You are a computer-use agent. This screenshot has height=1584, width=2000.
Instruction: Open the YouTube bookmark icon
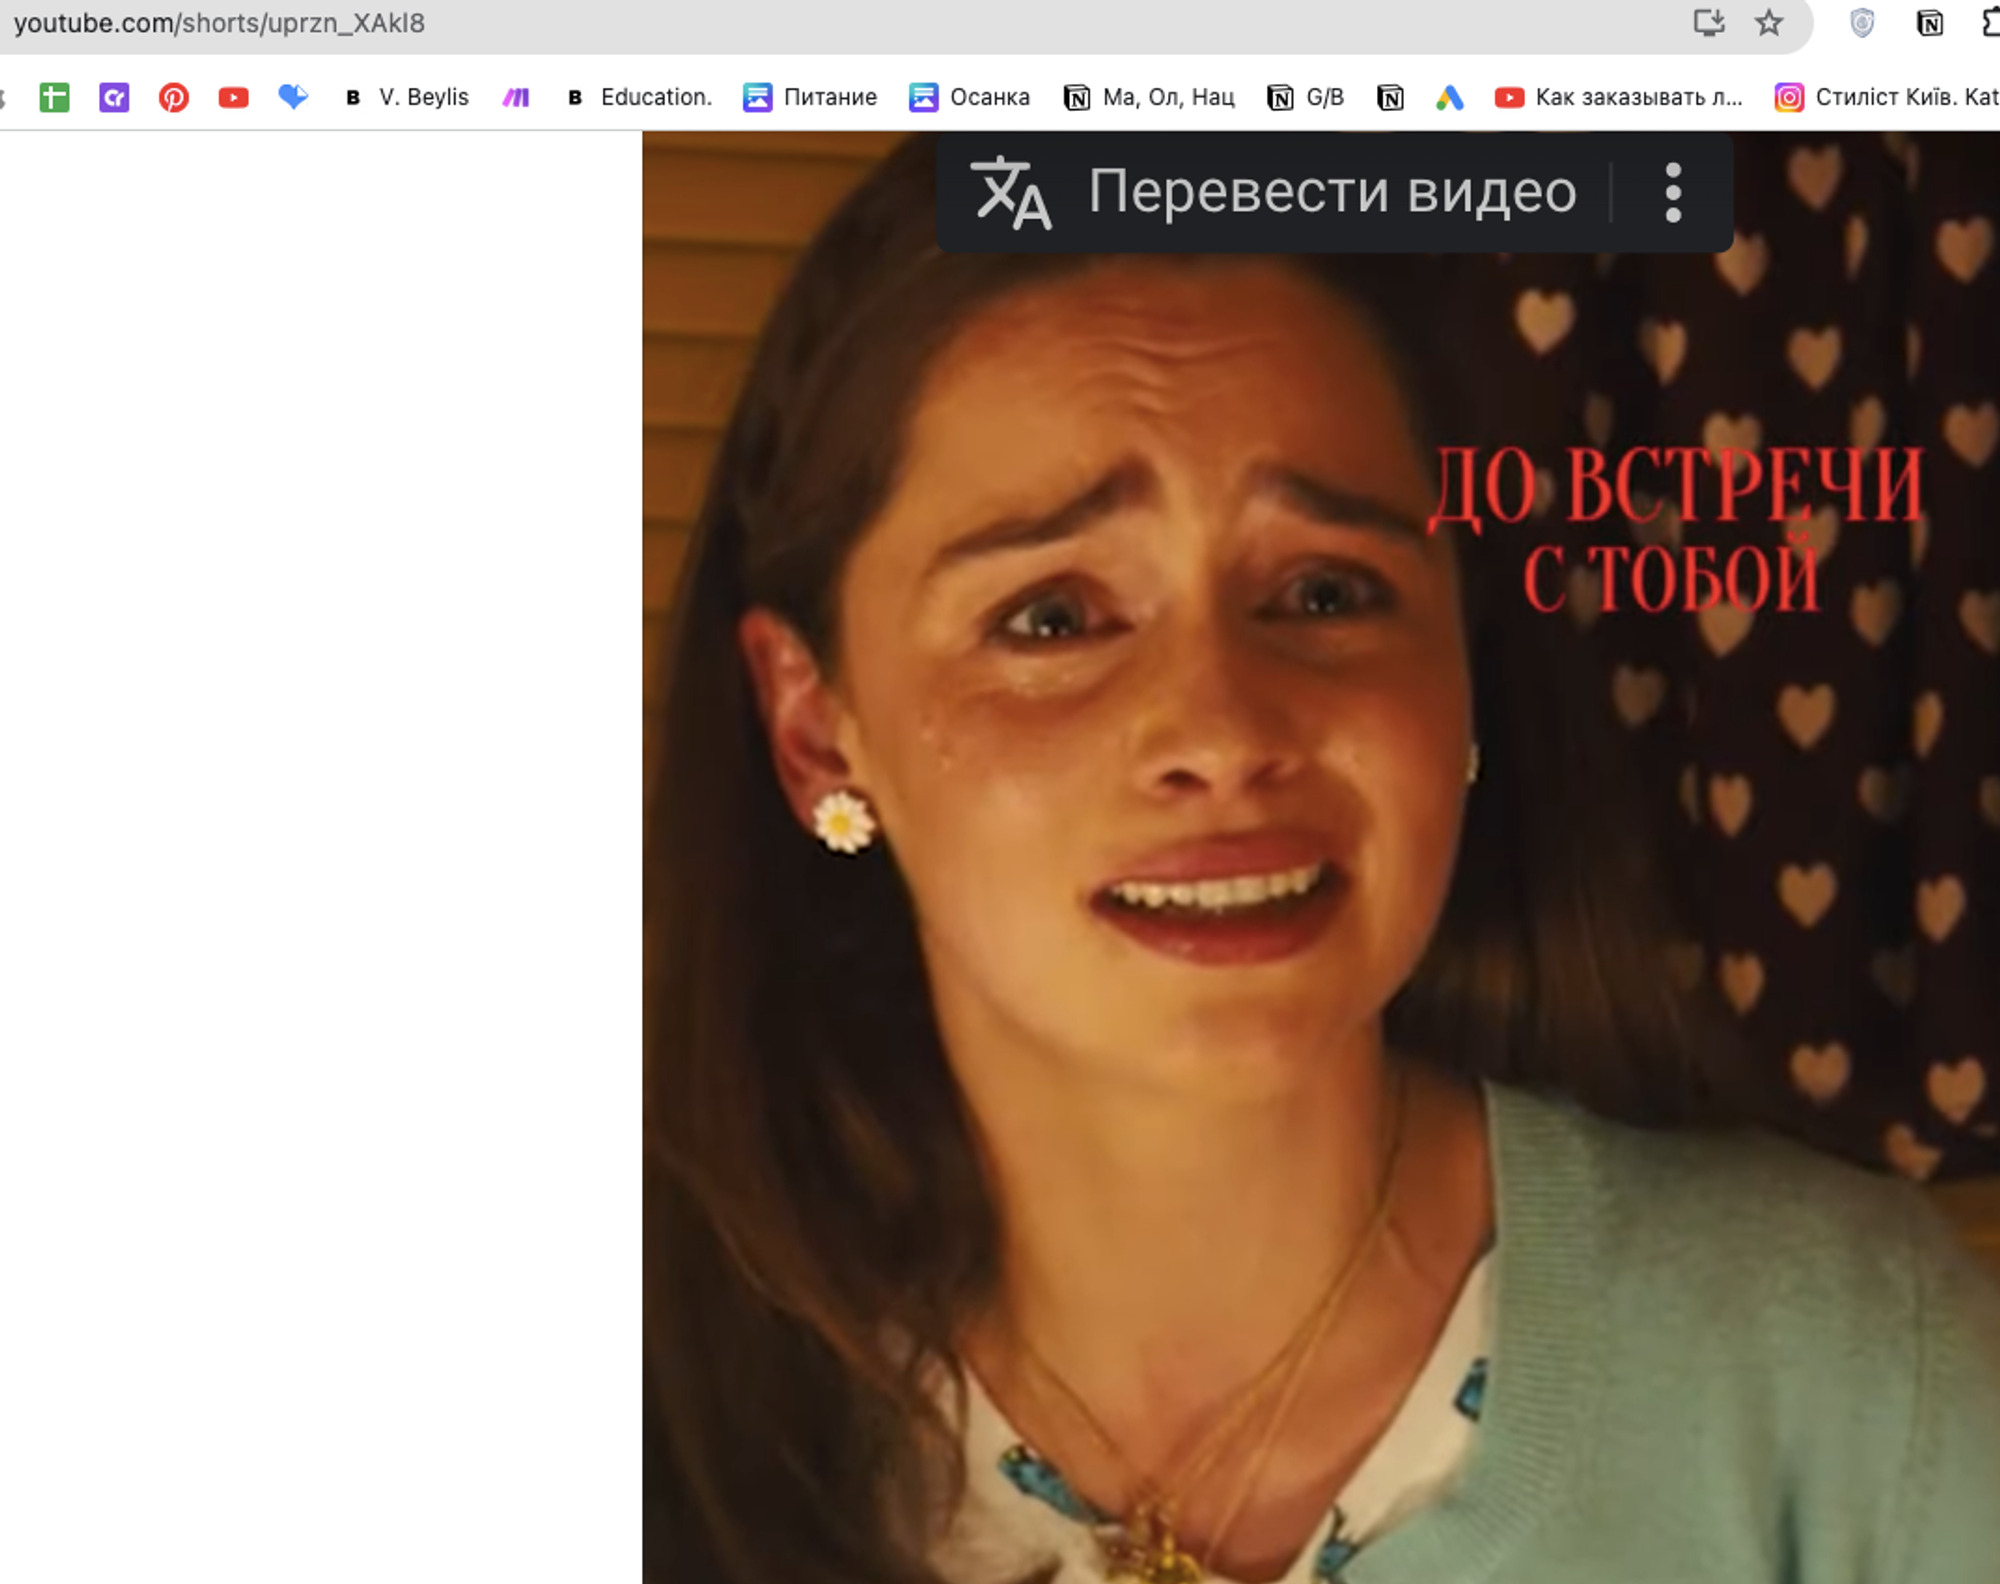(x=234, y=97)
